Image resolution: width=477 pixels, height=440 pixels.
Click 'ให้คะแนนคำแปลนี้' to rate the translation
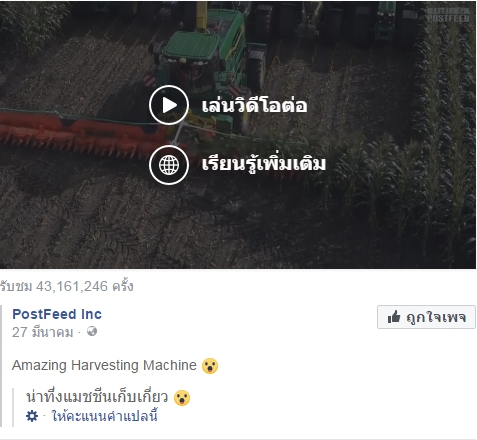pos(104,416)
